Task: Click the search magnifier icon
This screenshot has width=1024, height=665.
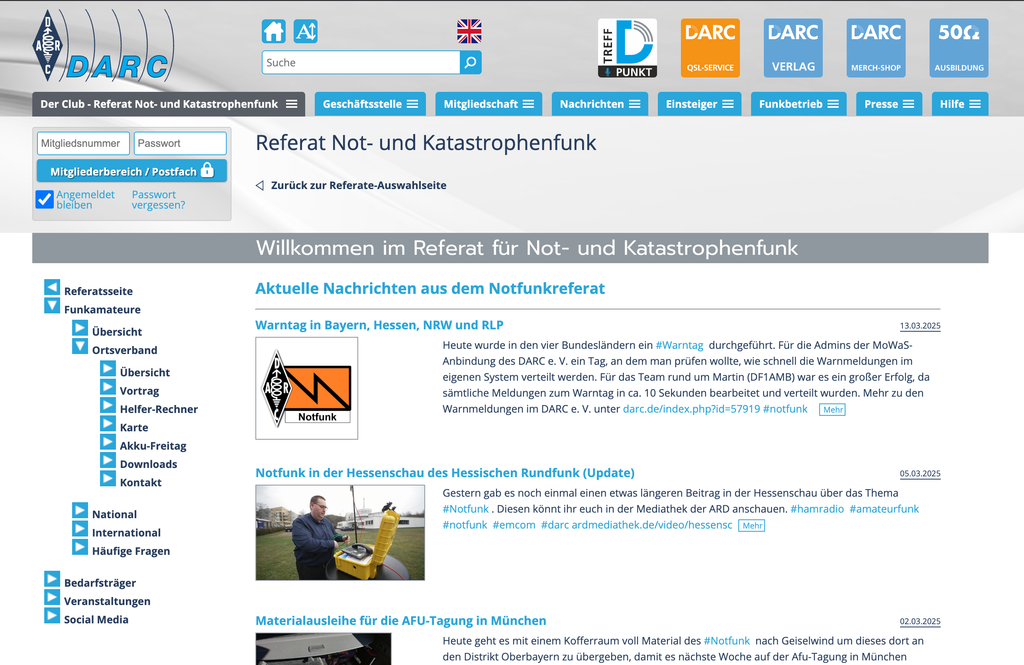Action: (x=470, y=63)
